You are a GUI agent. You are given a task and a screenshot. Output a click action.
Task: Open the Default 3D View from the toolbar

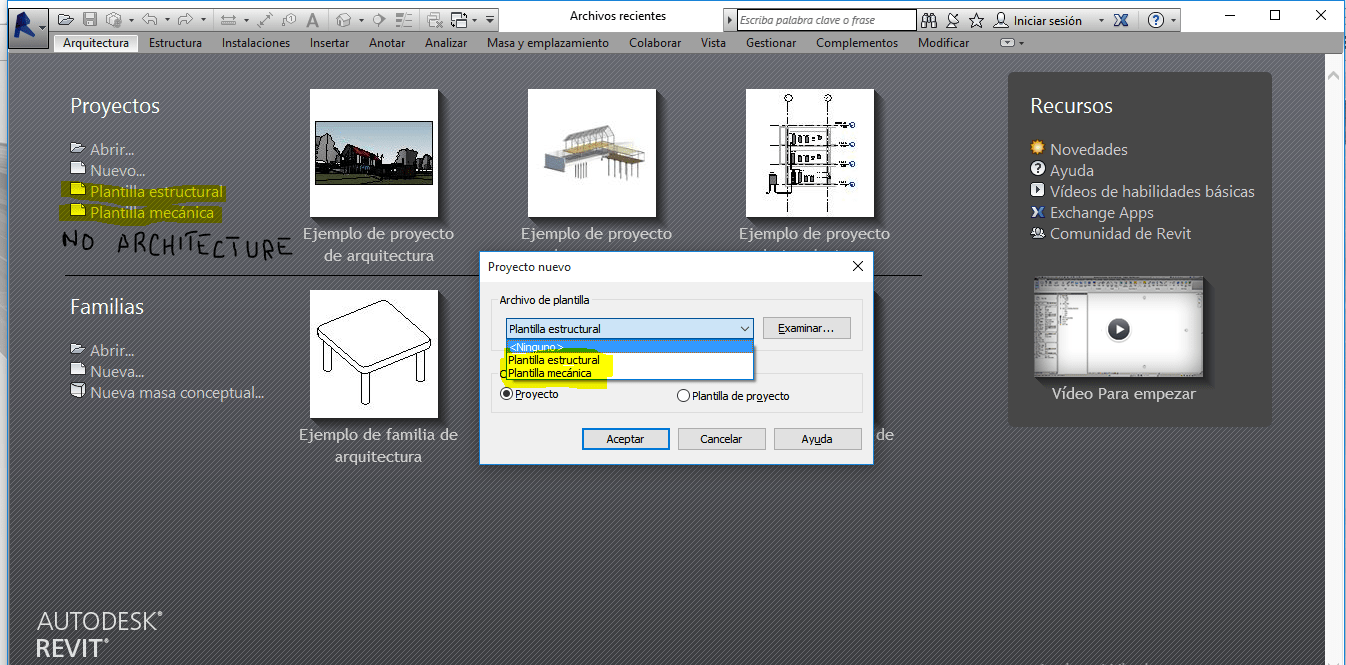pos(345,19)
